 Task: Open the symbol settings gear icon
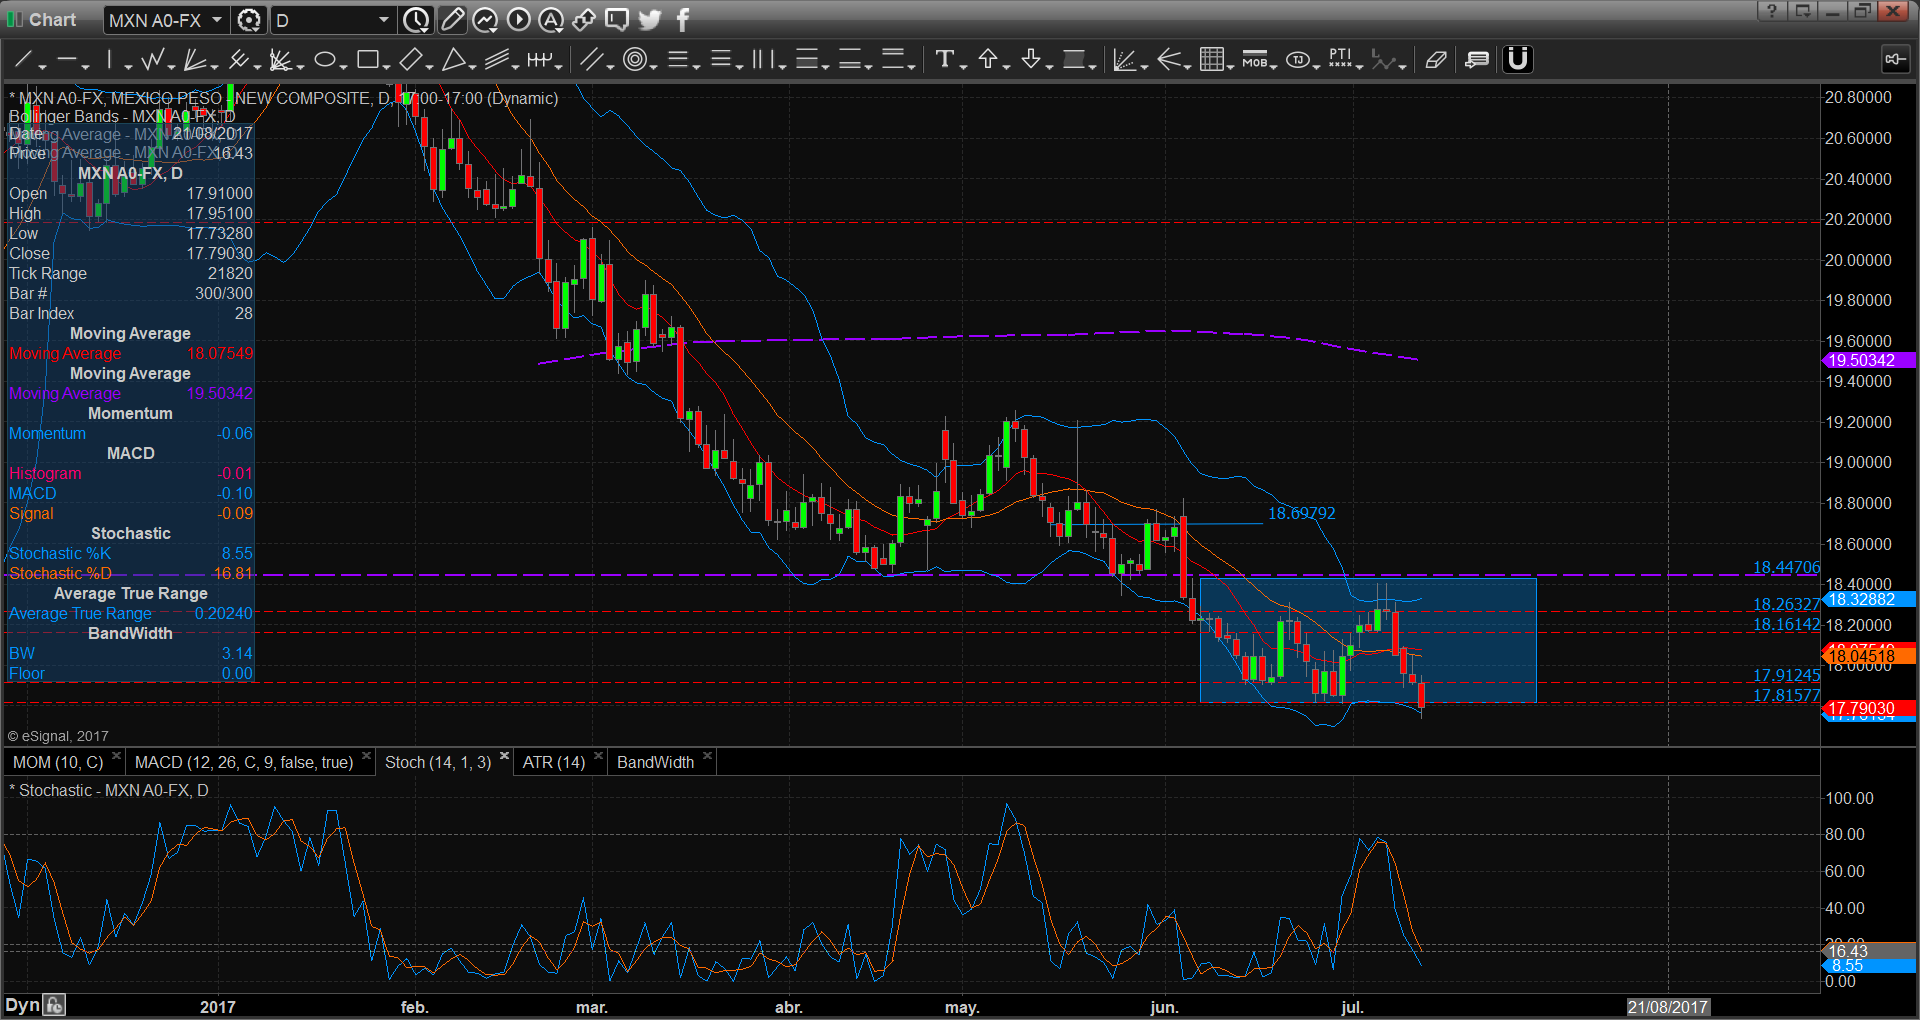coord(249,20)
